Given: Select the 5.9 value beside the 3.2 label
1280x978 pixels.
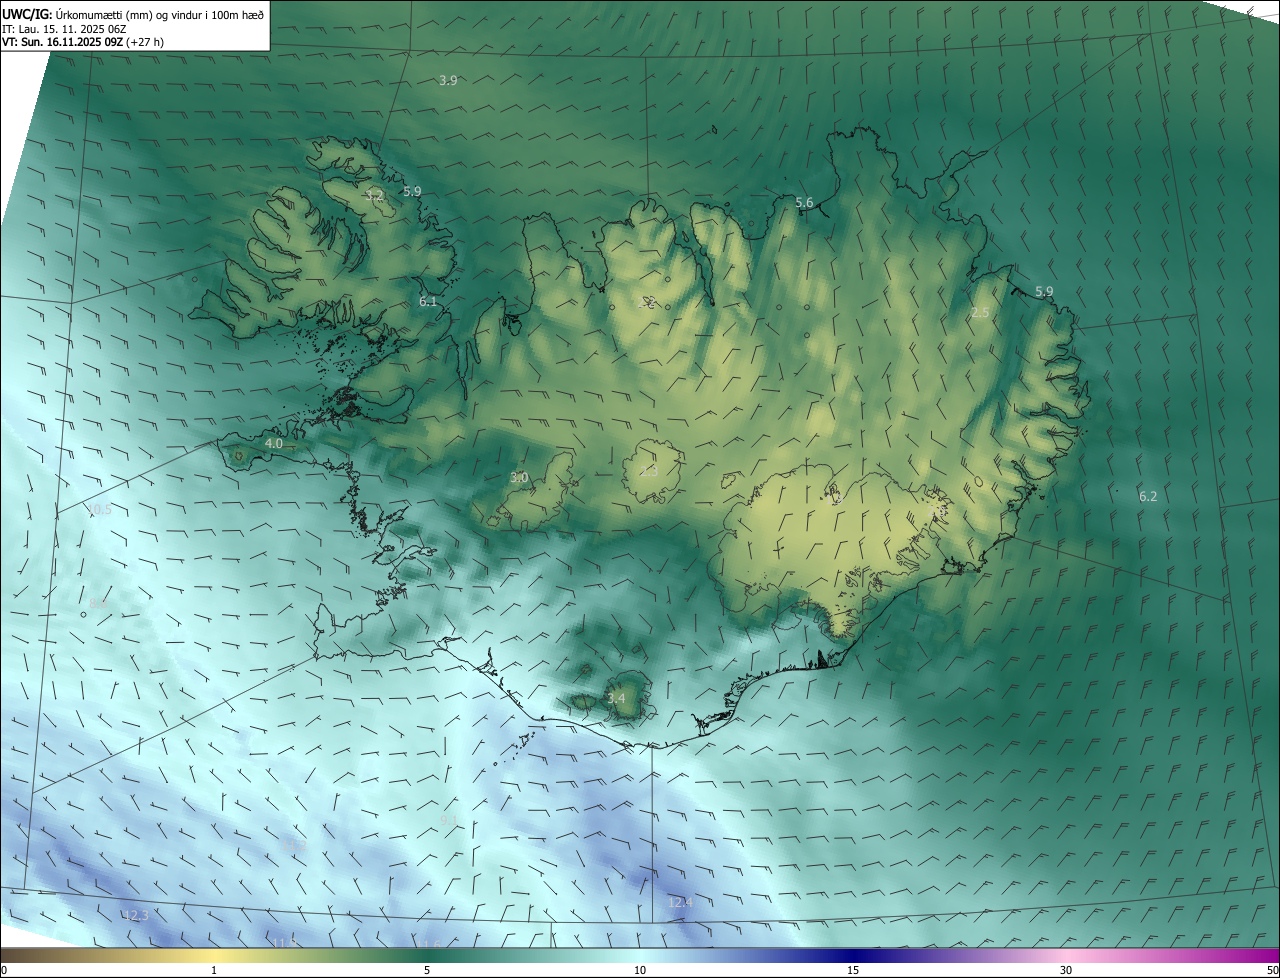Looking at the screenshot, I should (x=412, y=191).
